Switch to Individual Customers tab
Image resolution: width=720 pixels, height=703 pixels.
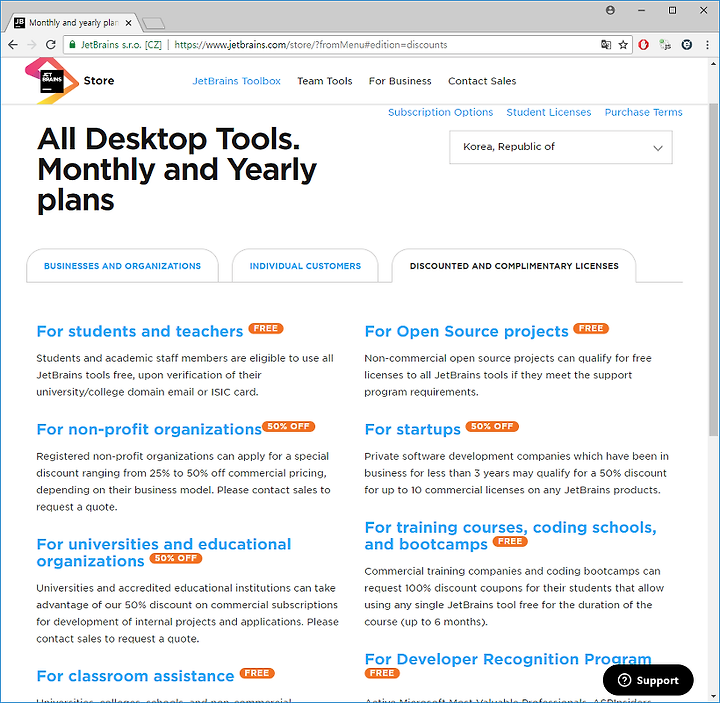tap(305, 266)
